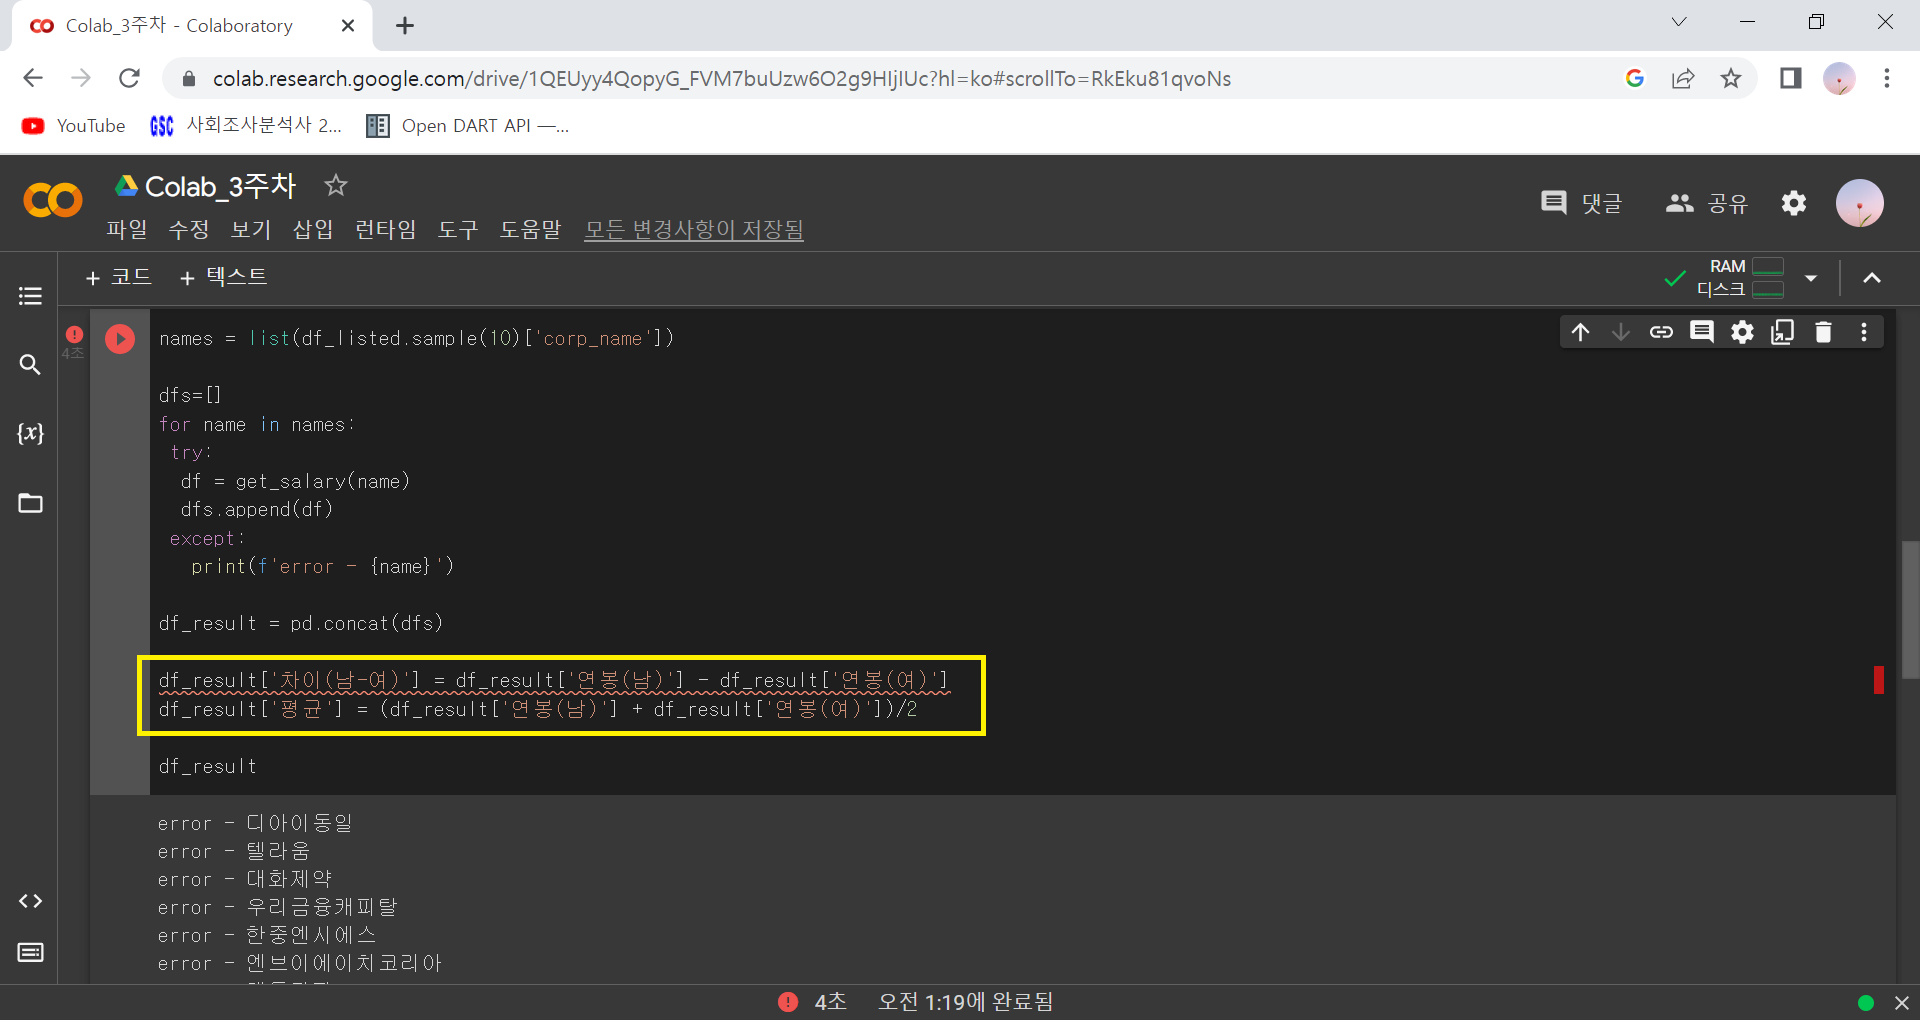Open the 수정 menu
Image resolution: width=1920 pixels, height=1020 pixels.
[x=189, y=230]
